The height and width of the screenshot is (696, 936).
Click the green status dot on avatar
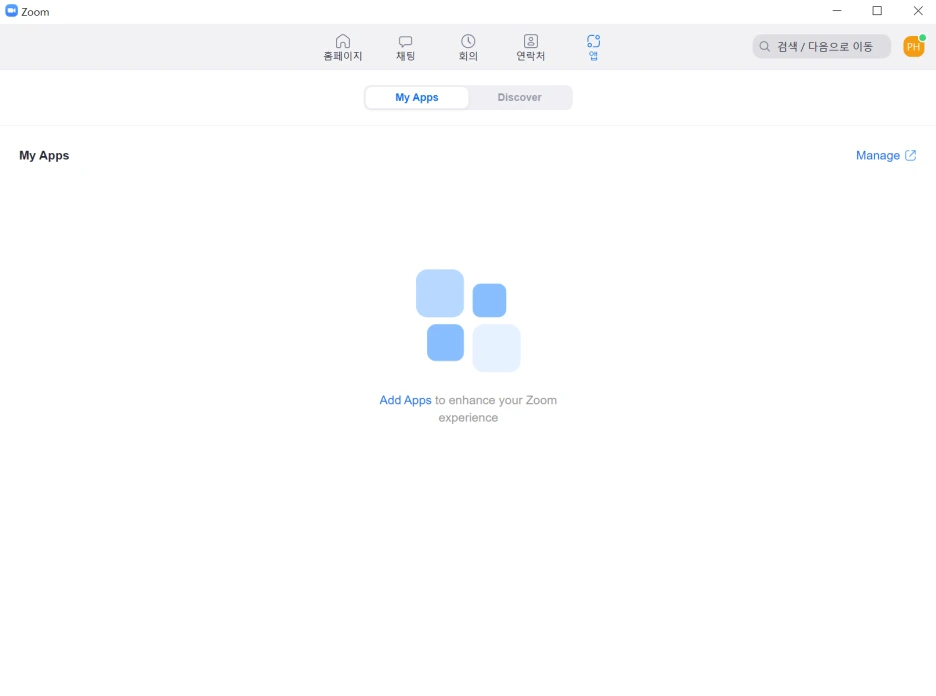[x=922, y=37]
